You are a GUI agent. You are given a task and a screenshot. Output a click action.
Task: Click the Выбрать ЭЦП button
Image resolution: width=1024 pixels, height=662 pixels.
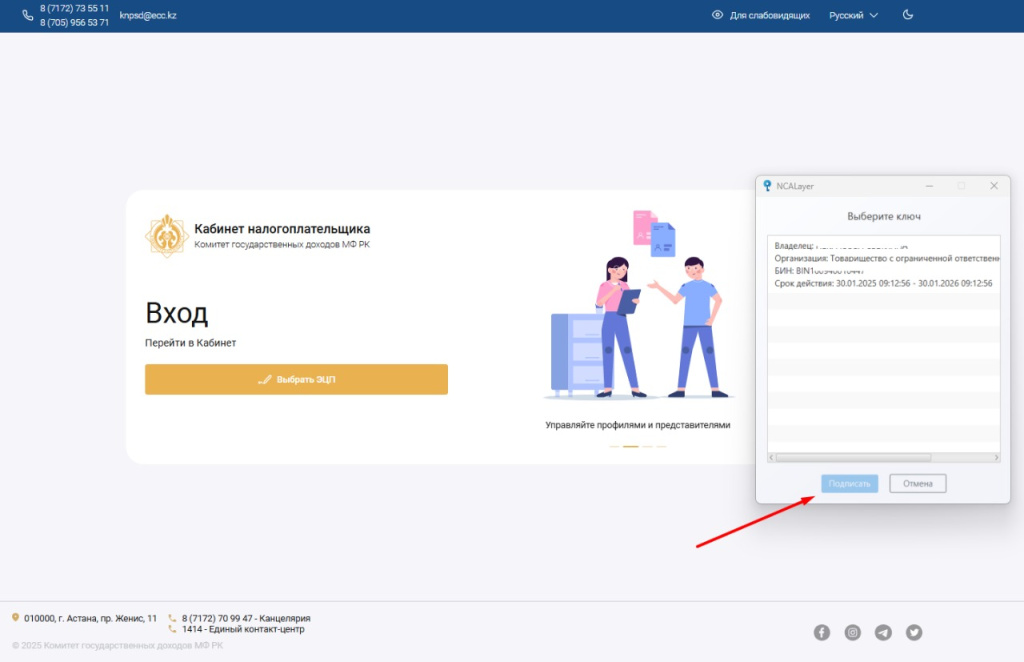(296, 379)
